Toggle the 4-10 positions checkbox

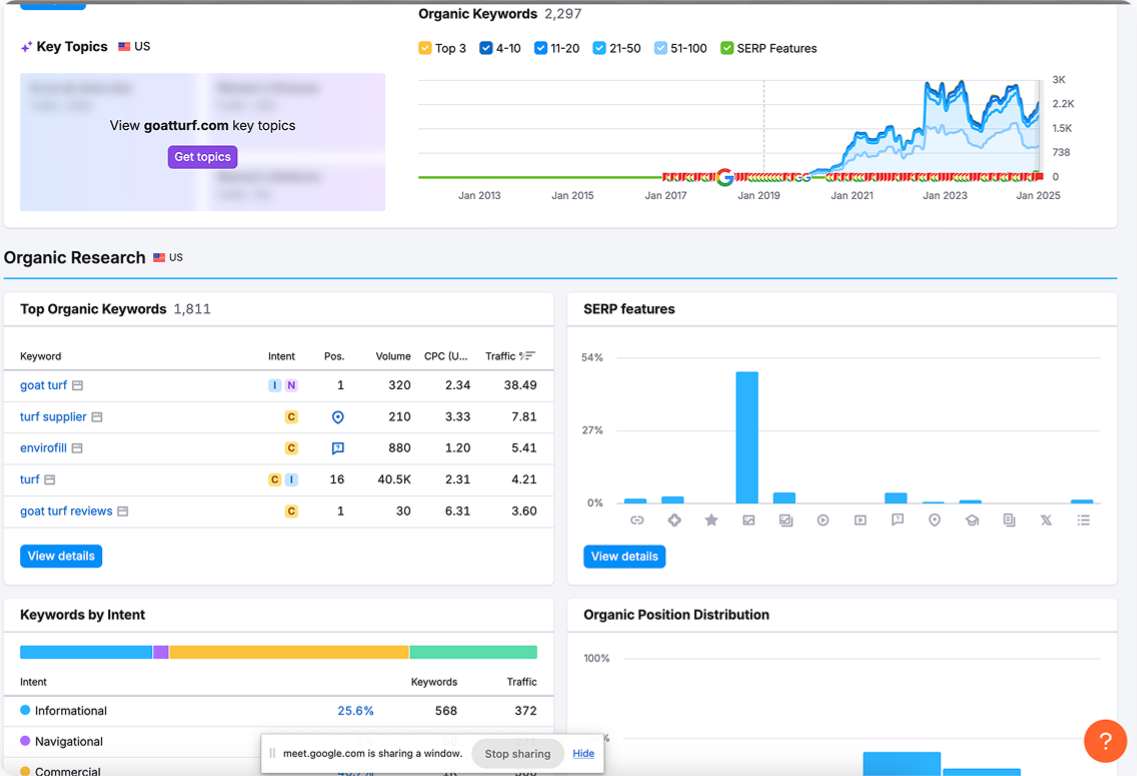click(x=486, y=48)
